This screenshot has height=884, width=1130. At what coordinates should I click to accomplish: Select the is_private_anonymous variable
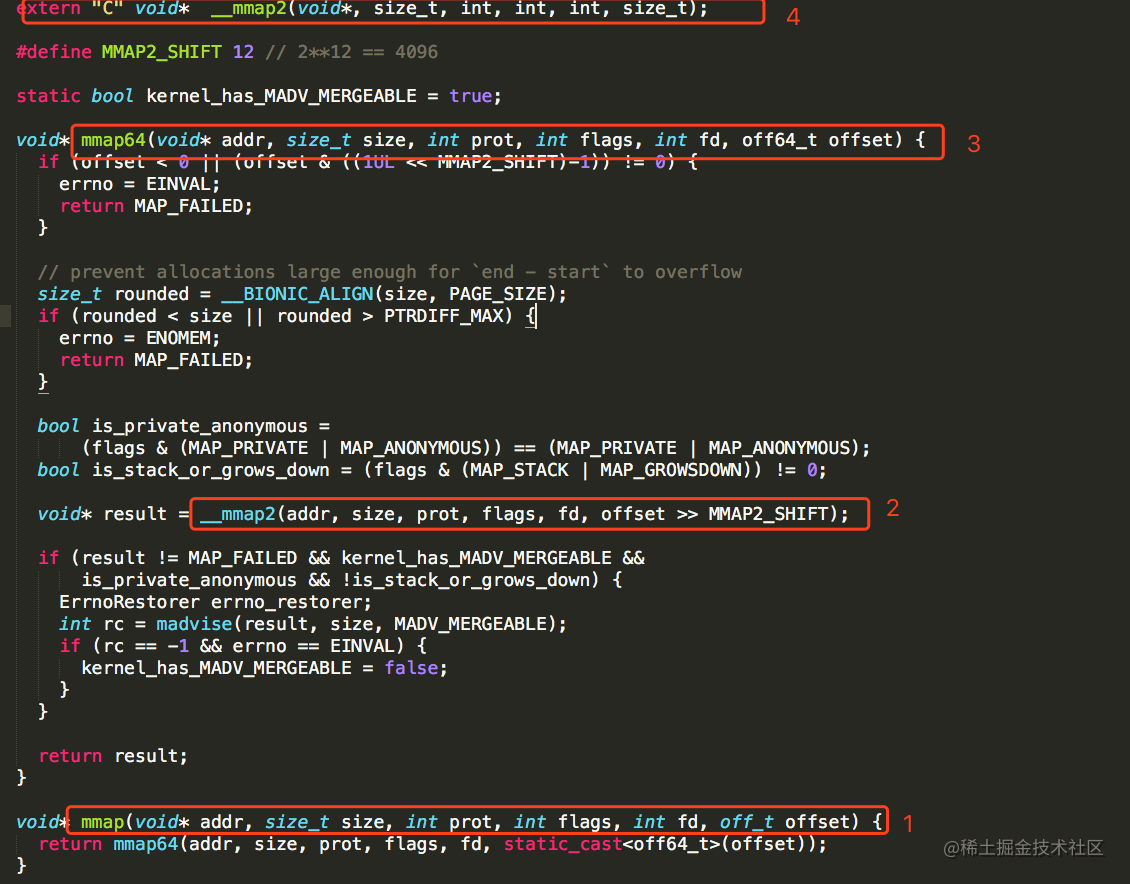pos(196,425)
